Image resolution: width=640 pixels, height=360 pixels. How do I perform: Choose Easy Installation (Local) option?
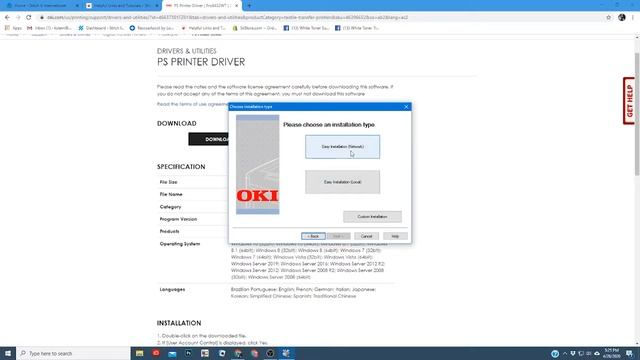[342, 182]
